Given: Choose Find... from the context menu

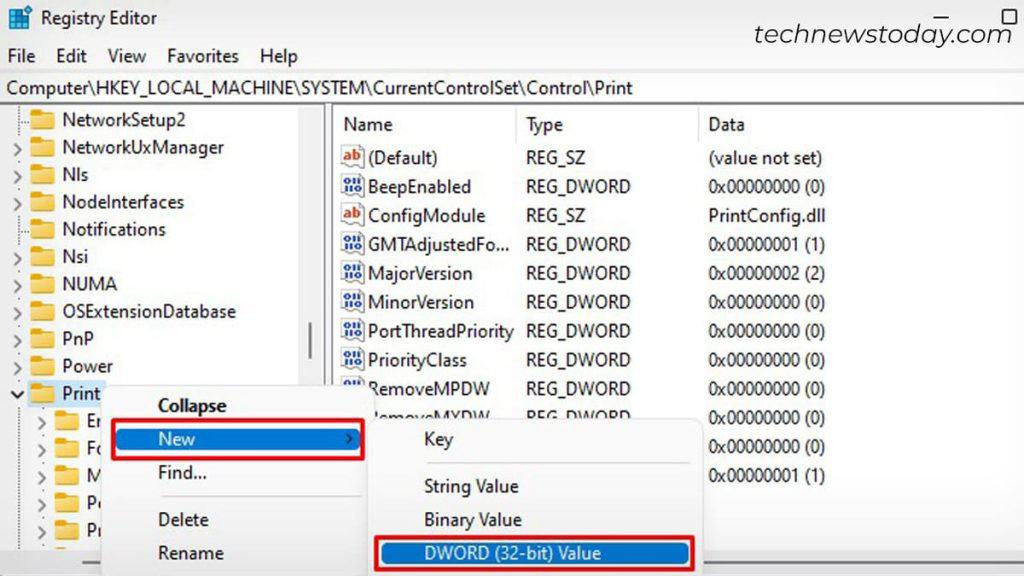Looking at the screenshot, I should click(x=180, y=473).
